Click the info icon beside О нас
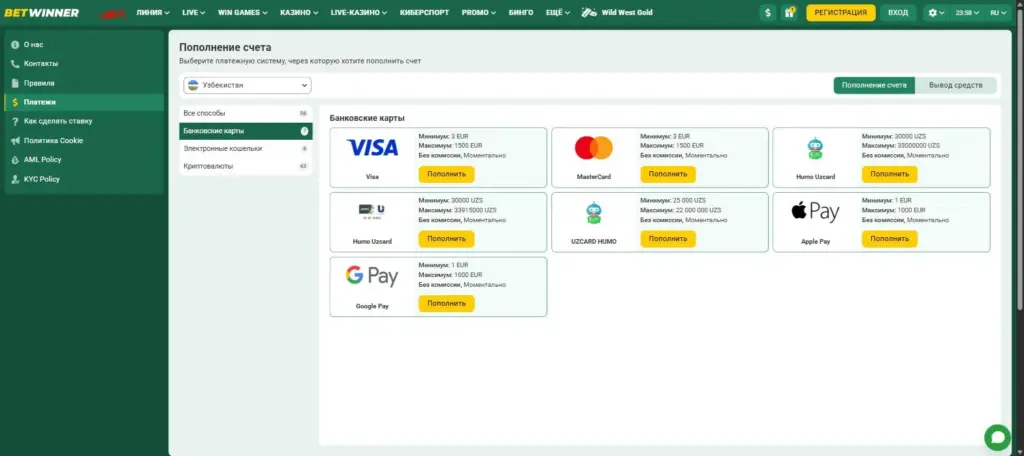 (15, 44)
